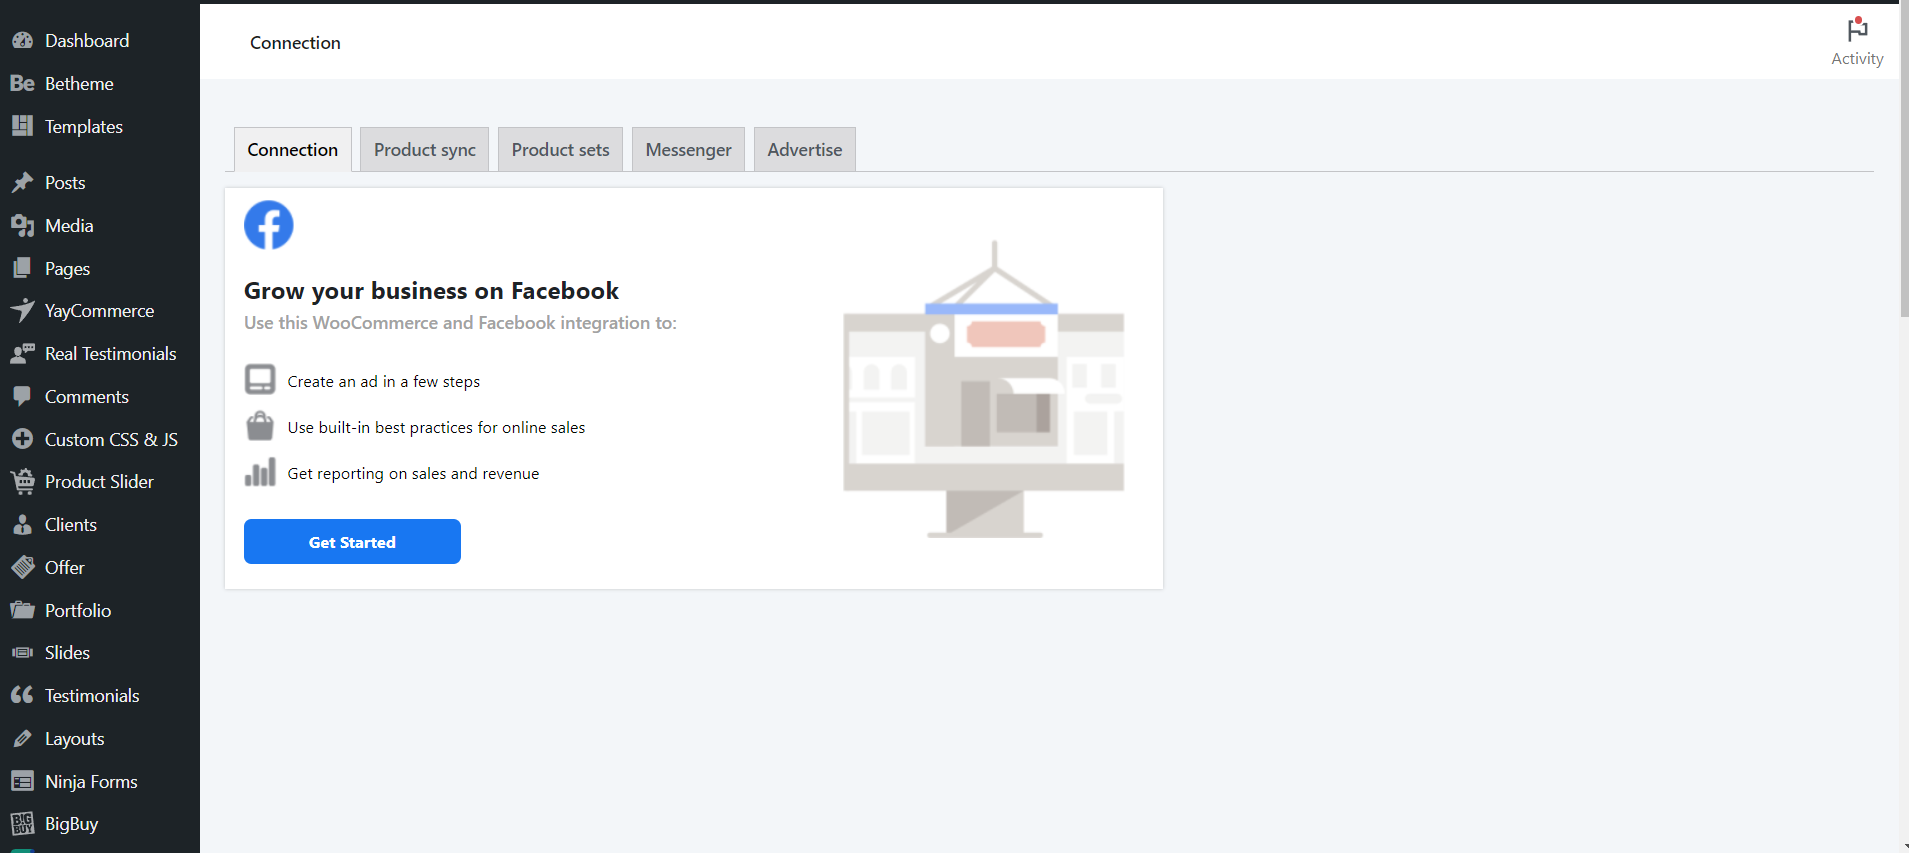Click the Ninja Forms icon
This screenshot has height=853, width=1909.
click(x=22, y=781)
